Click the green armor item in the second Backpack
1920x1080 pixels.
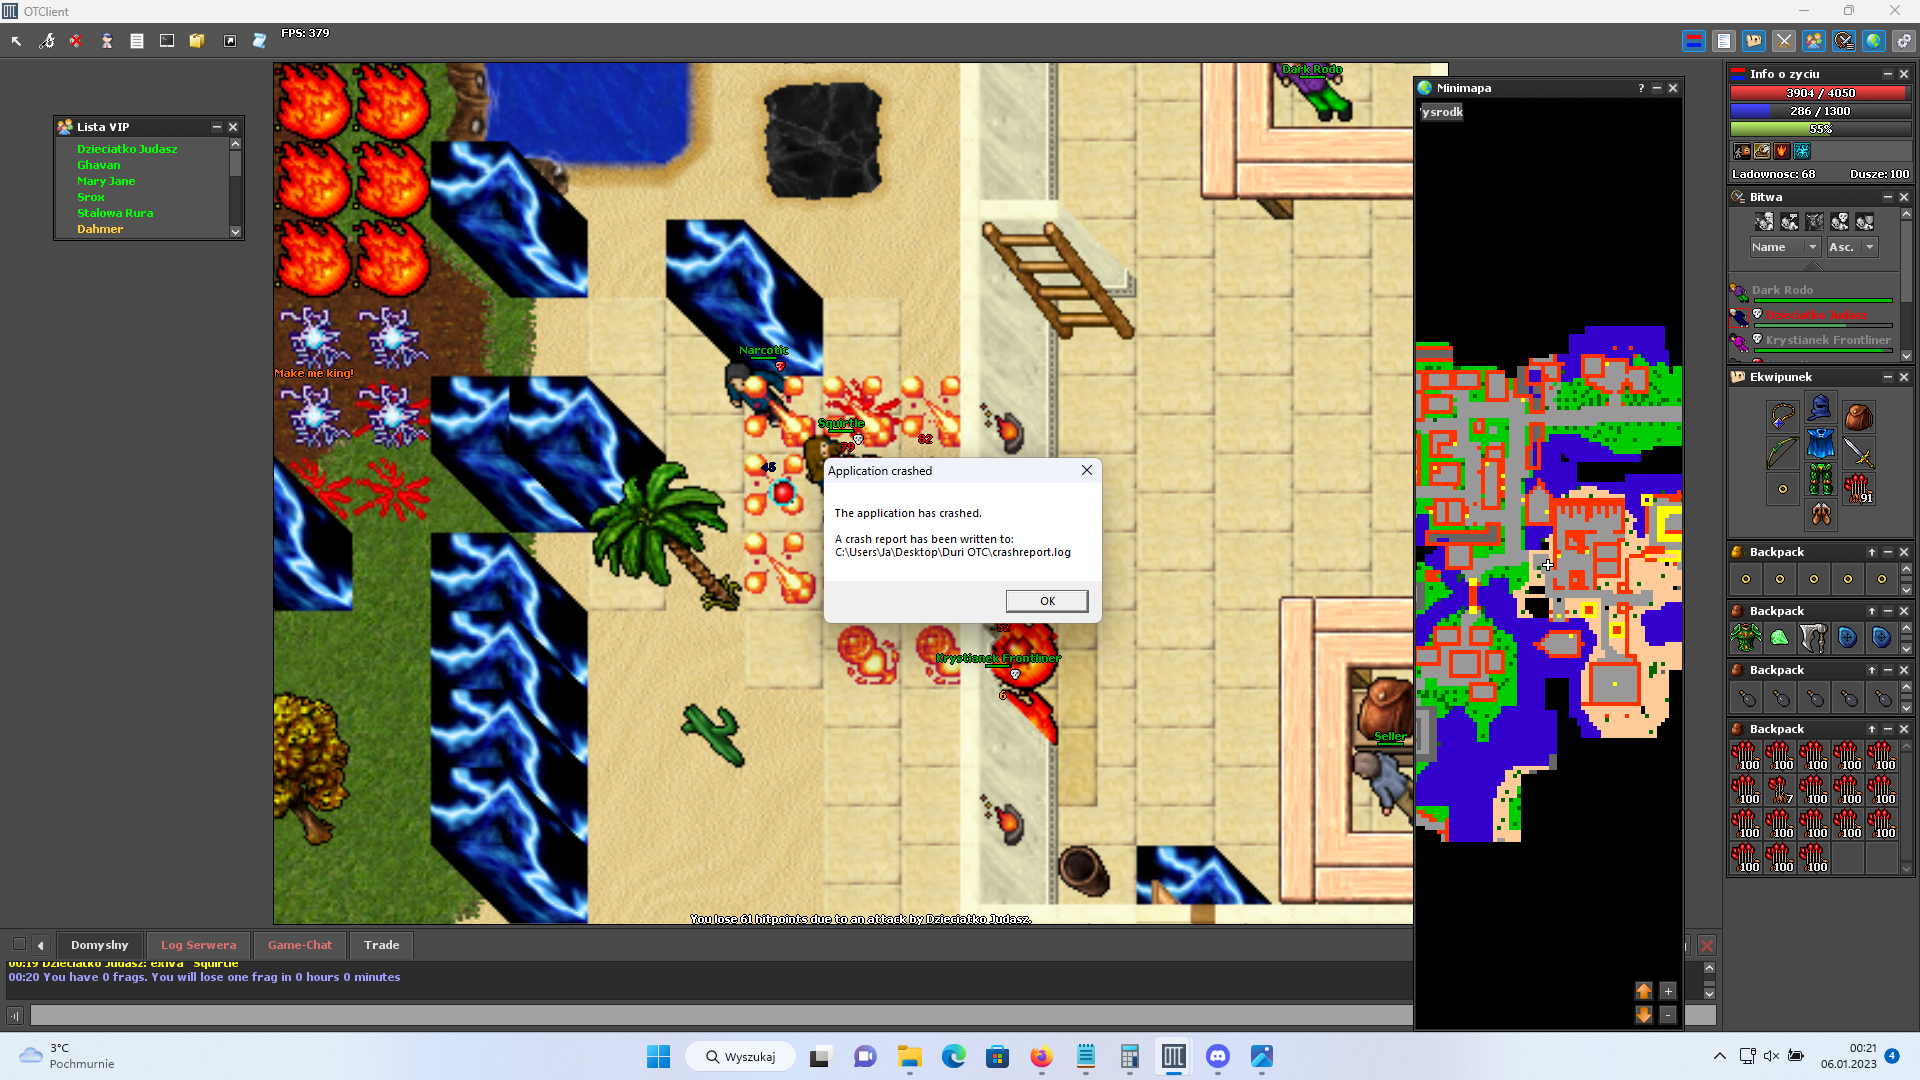tap(1746, 637)
